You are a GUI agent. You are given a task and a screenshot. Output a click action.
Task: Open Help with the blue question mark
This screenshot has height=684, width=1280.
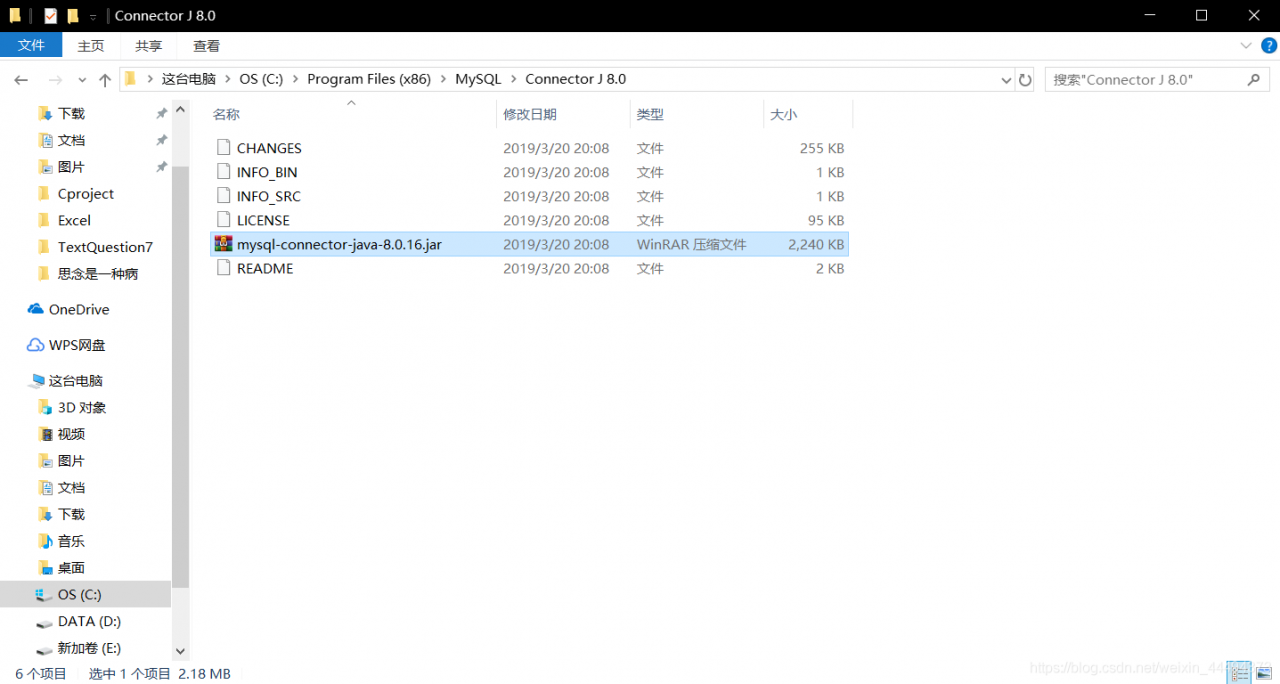(x=1269, y=45)
